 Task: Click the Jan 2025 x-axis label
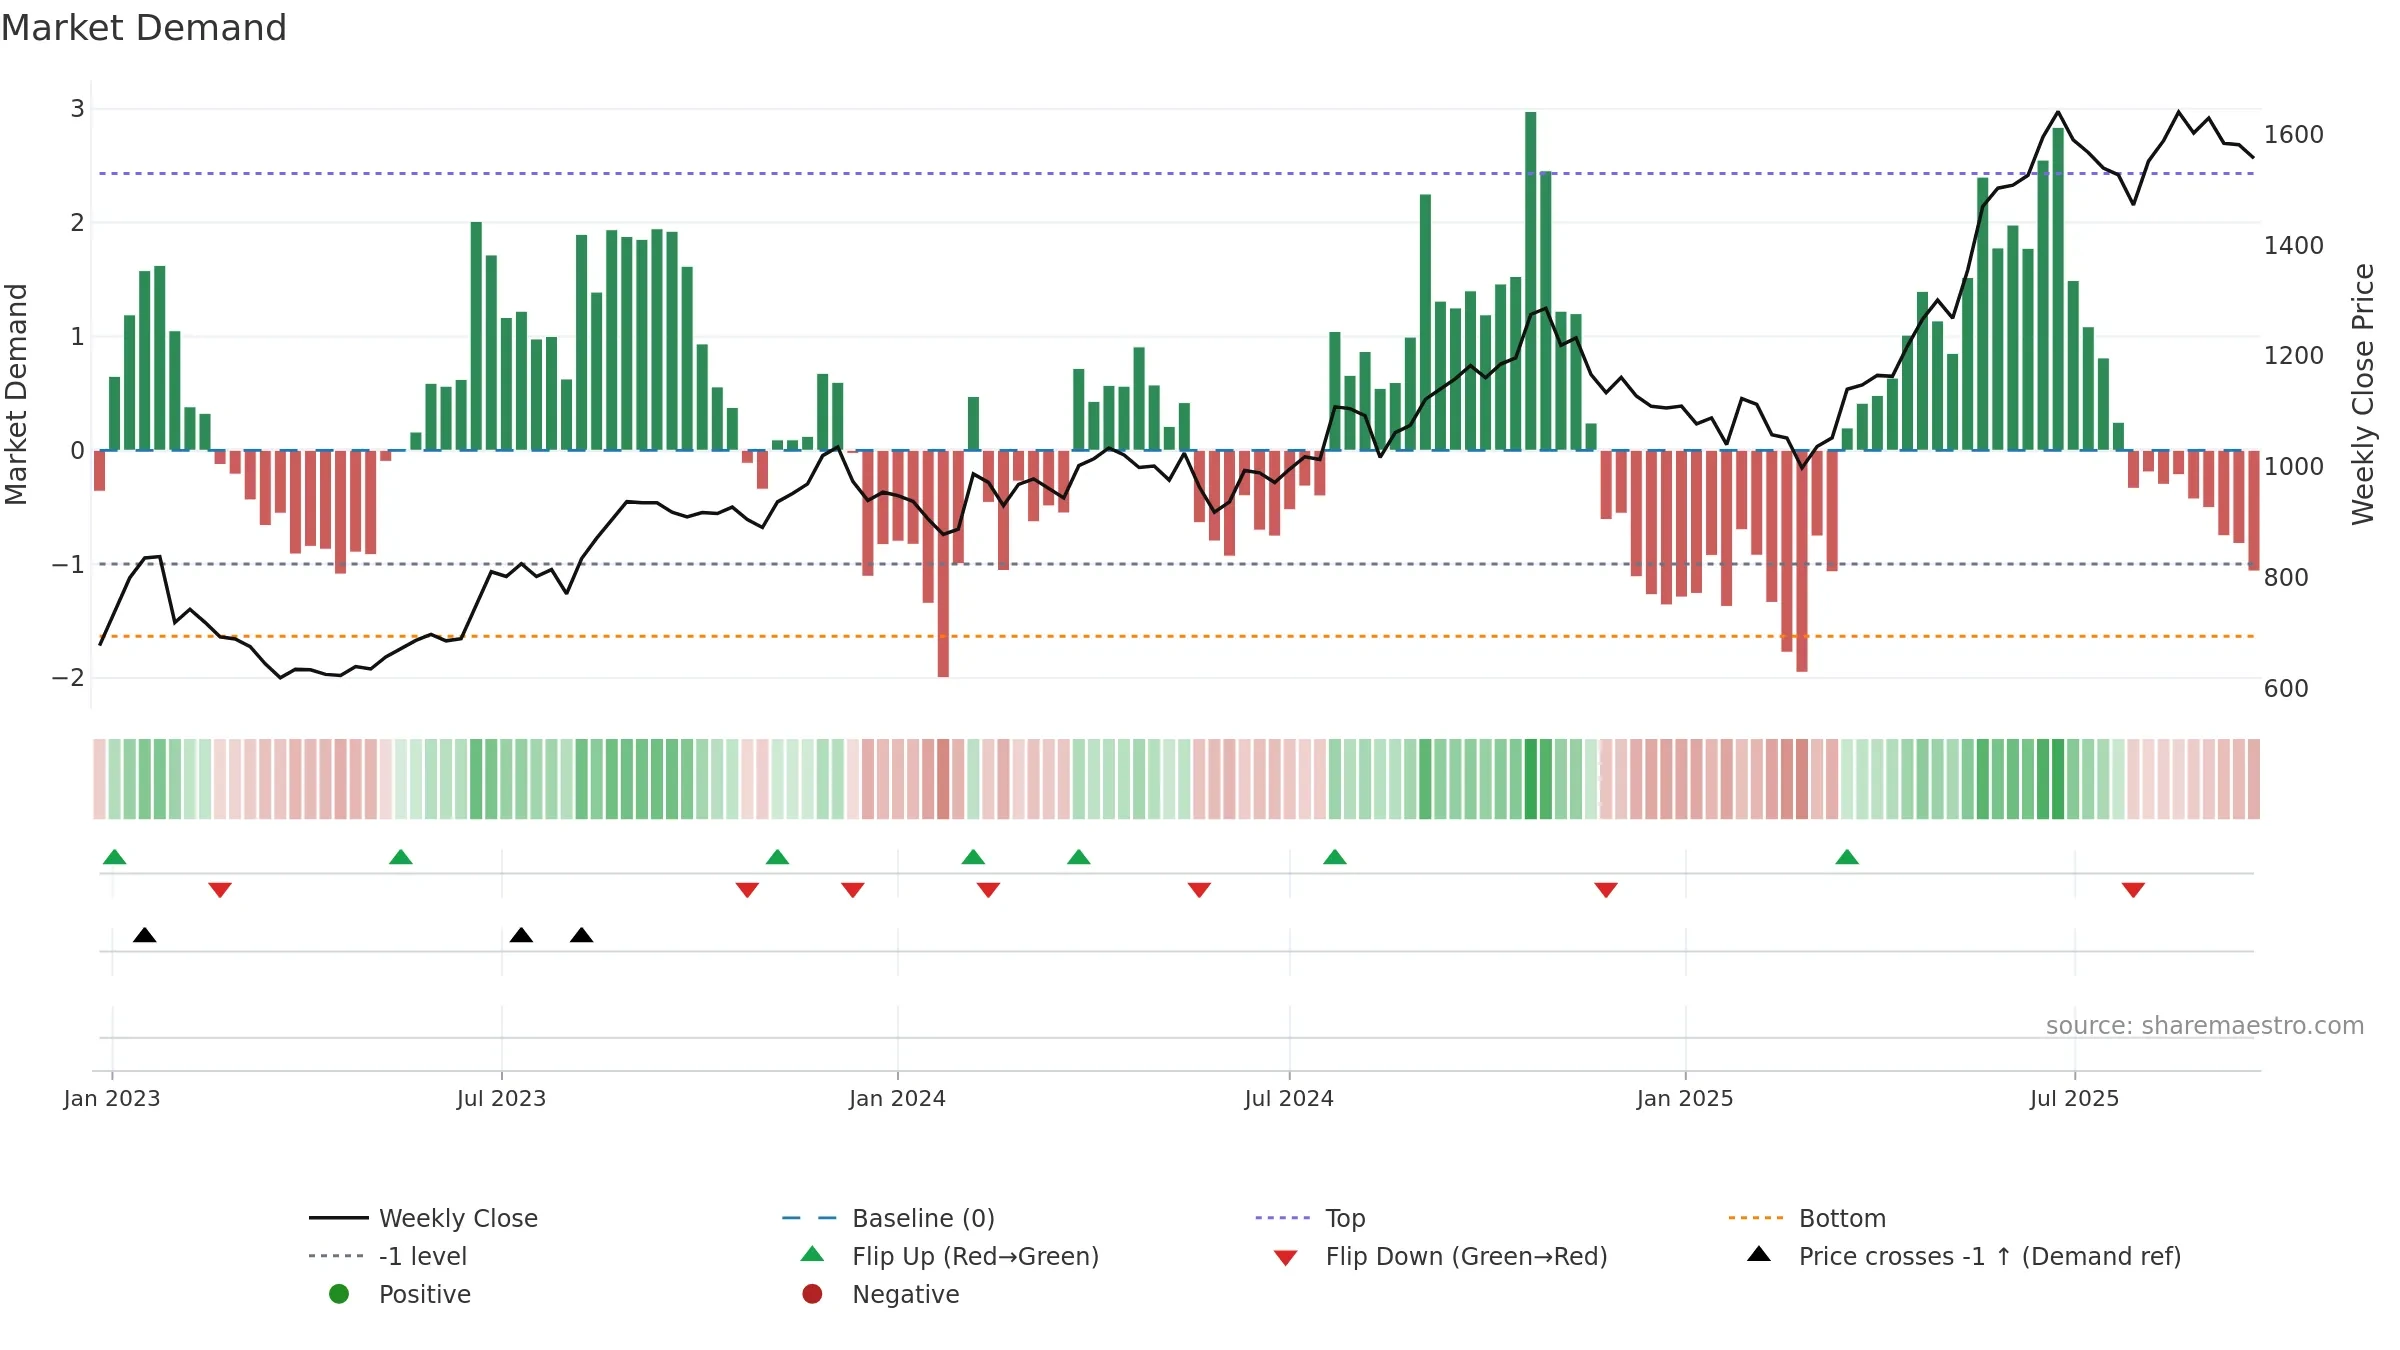click(1685, 1098)
